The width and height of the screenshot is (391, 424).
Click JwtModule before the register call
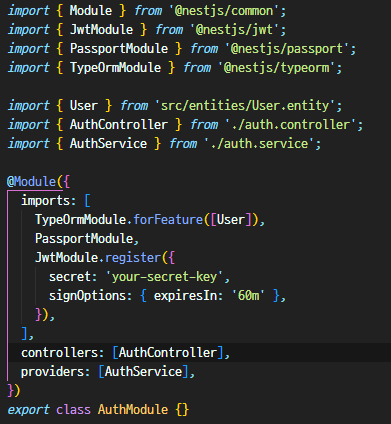point(66,258)
